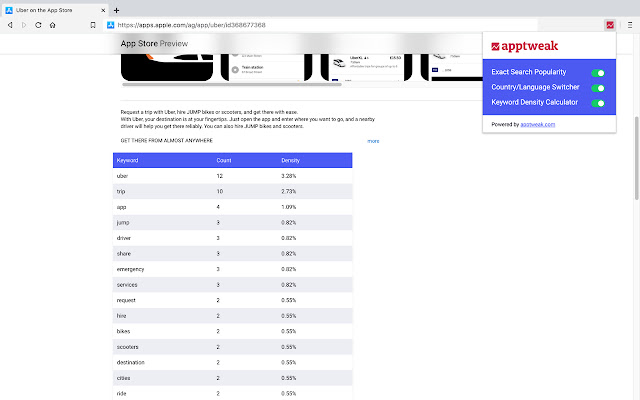
Task: Go forward using the browser forward arrow
Action: (24, 25)
